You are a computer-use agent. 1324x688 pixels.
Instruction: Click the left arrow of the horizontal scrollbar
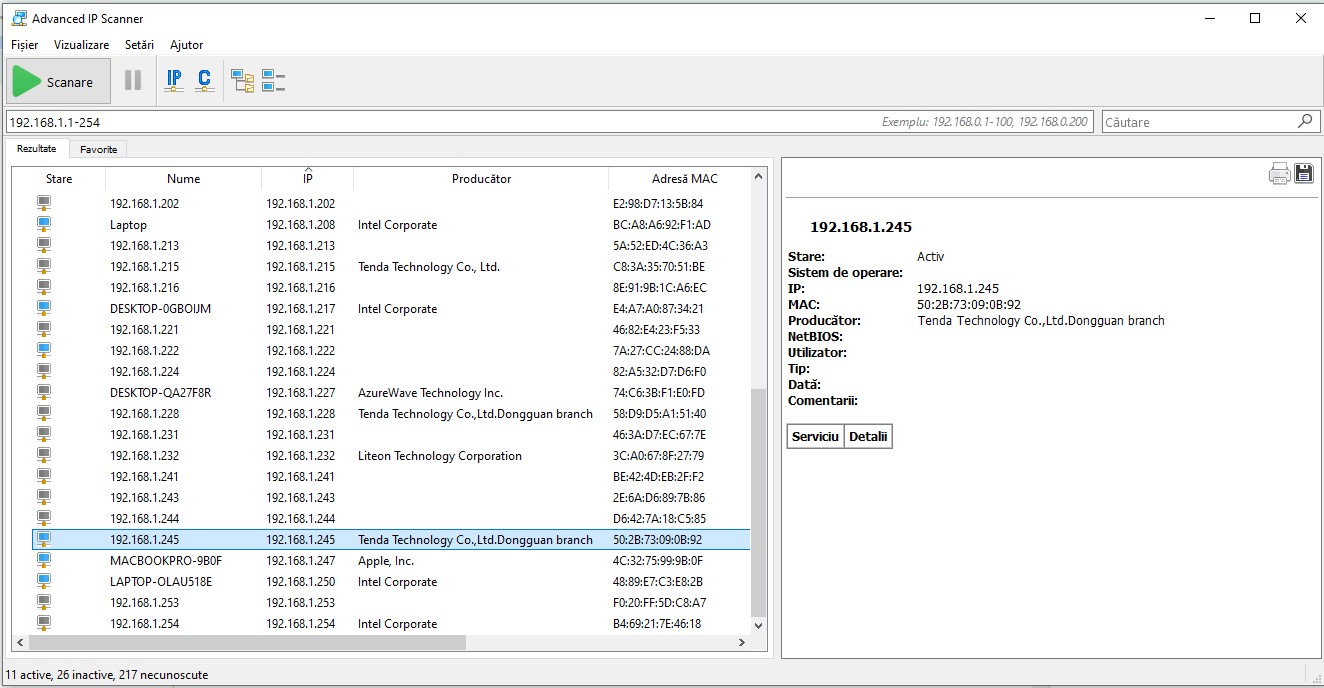[x=20, y=643]
